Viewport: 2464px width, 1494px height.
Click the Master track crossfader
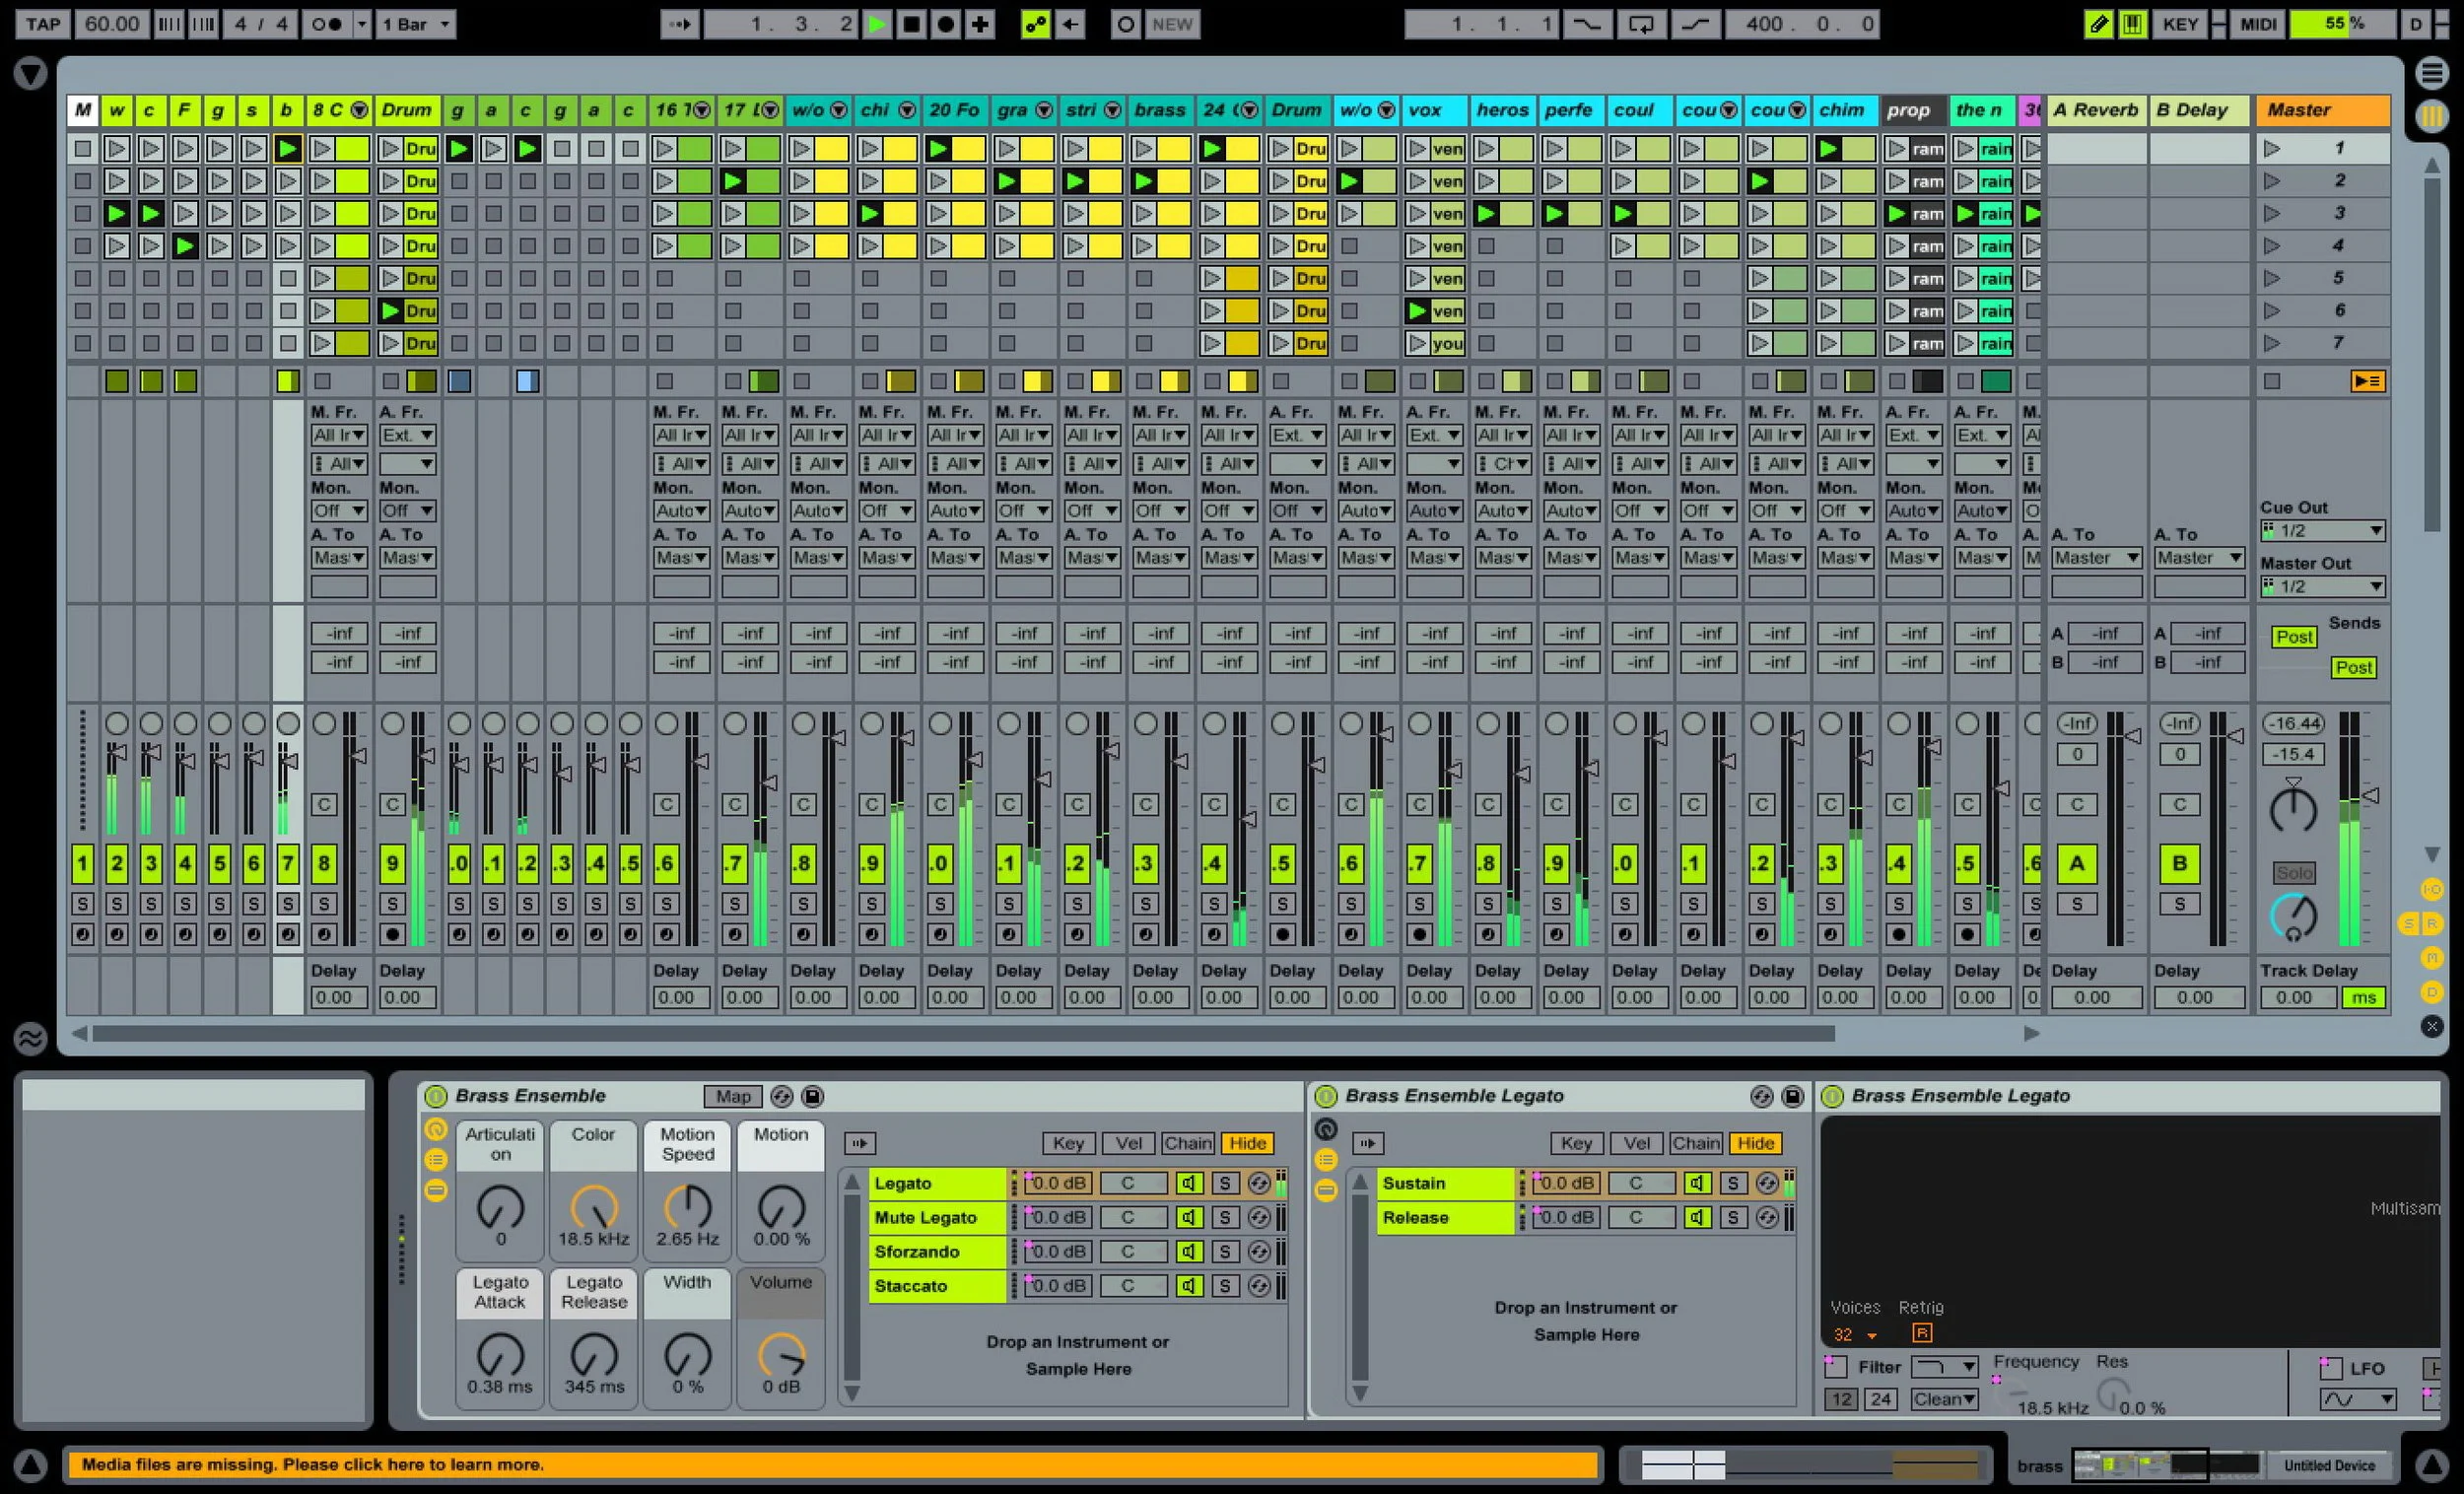[2294, 809]
